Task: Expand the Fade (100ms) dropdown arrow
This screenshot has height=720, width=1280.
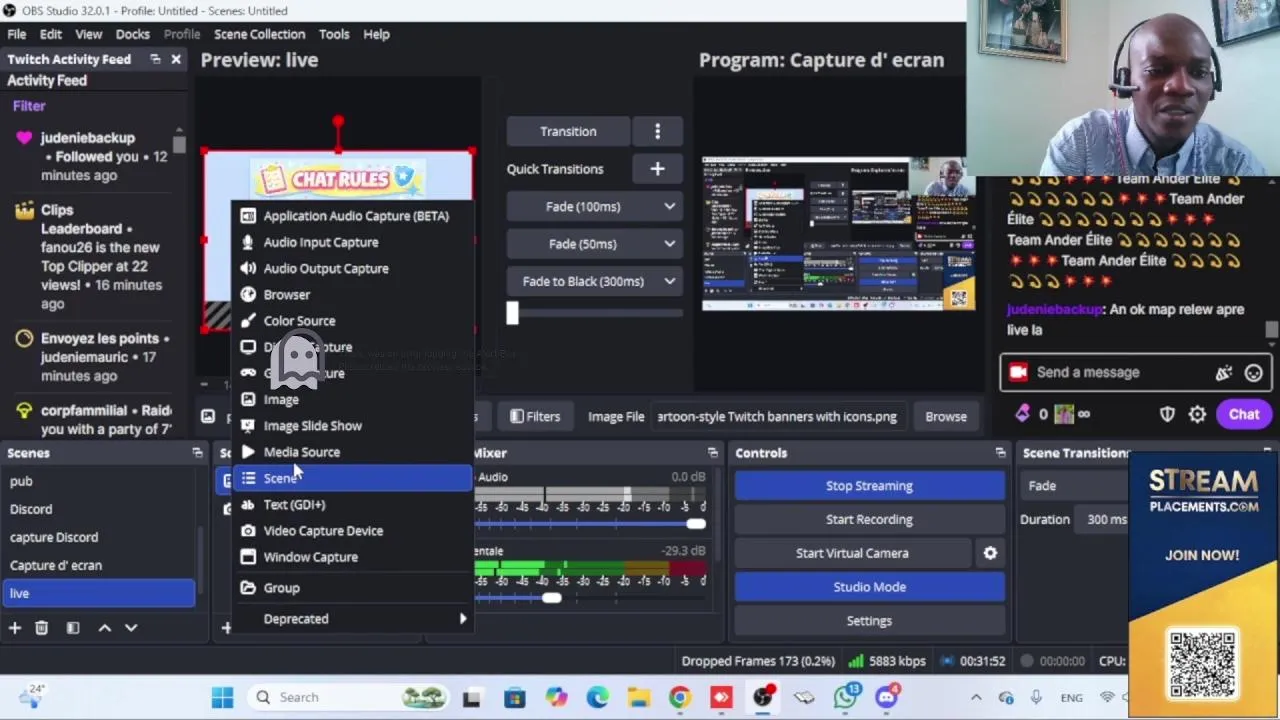Action: 669,206
